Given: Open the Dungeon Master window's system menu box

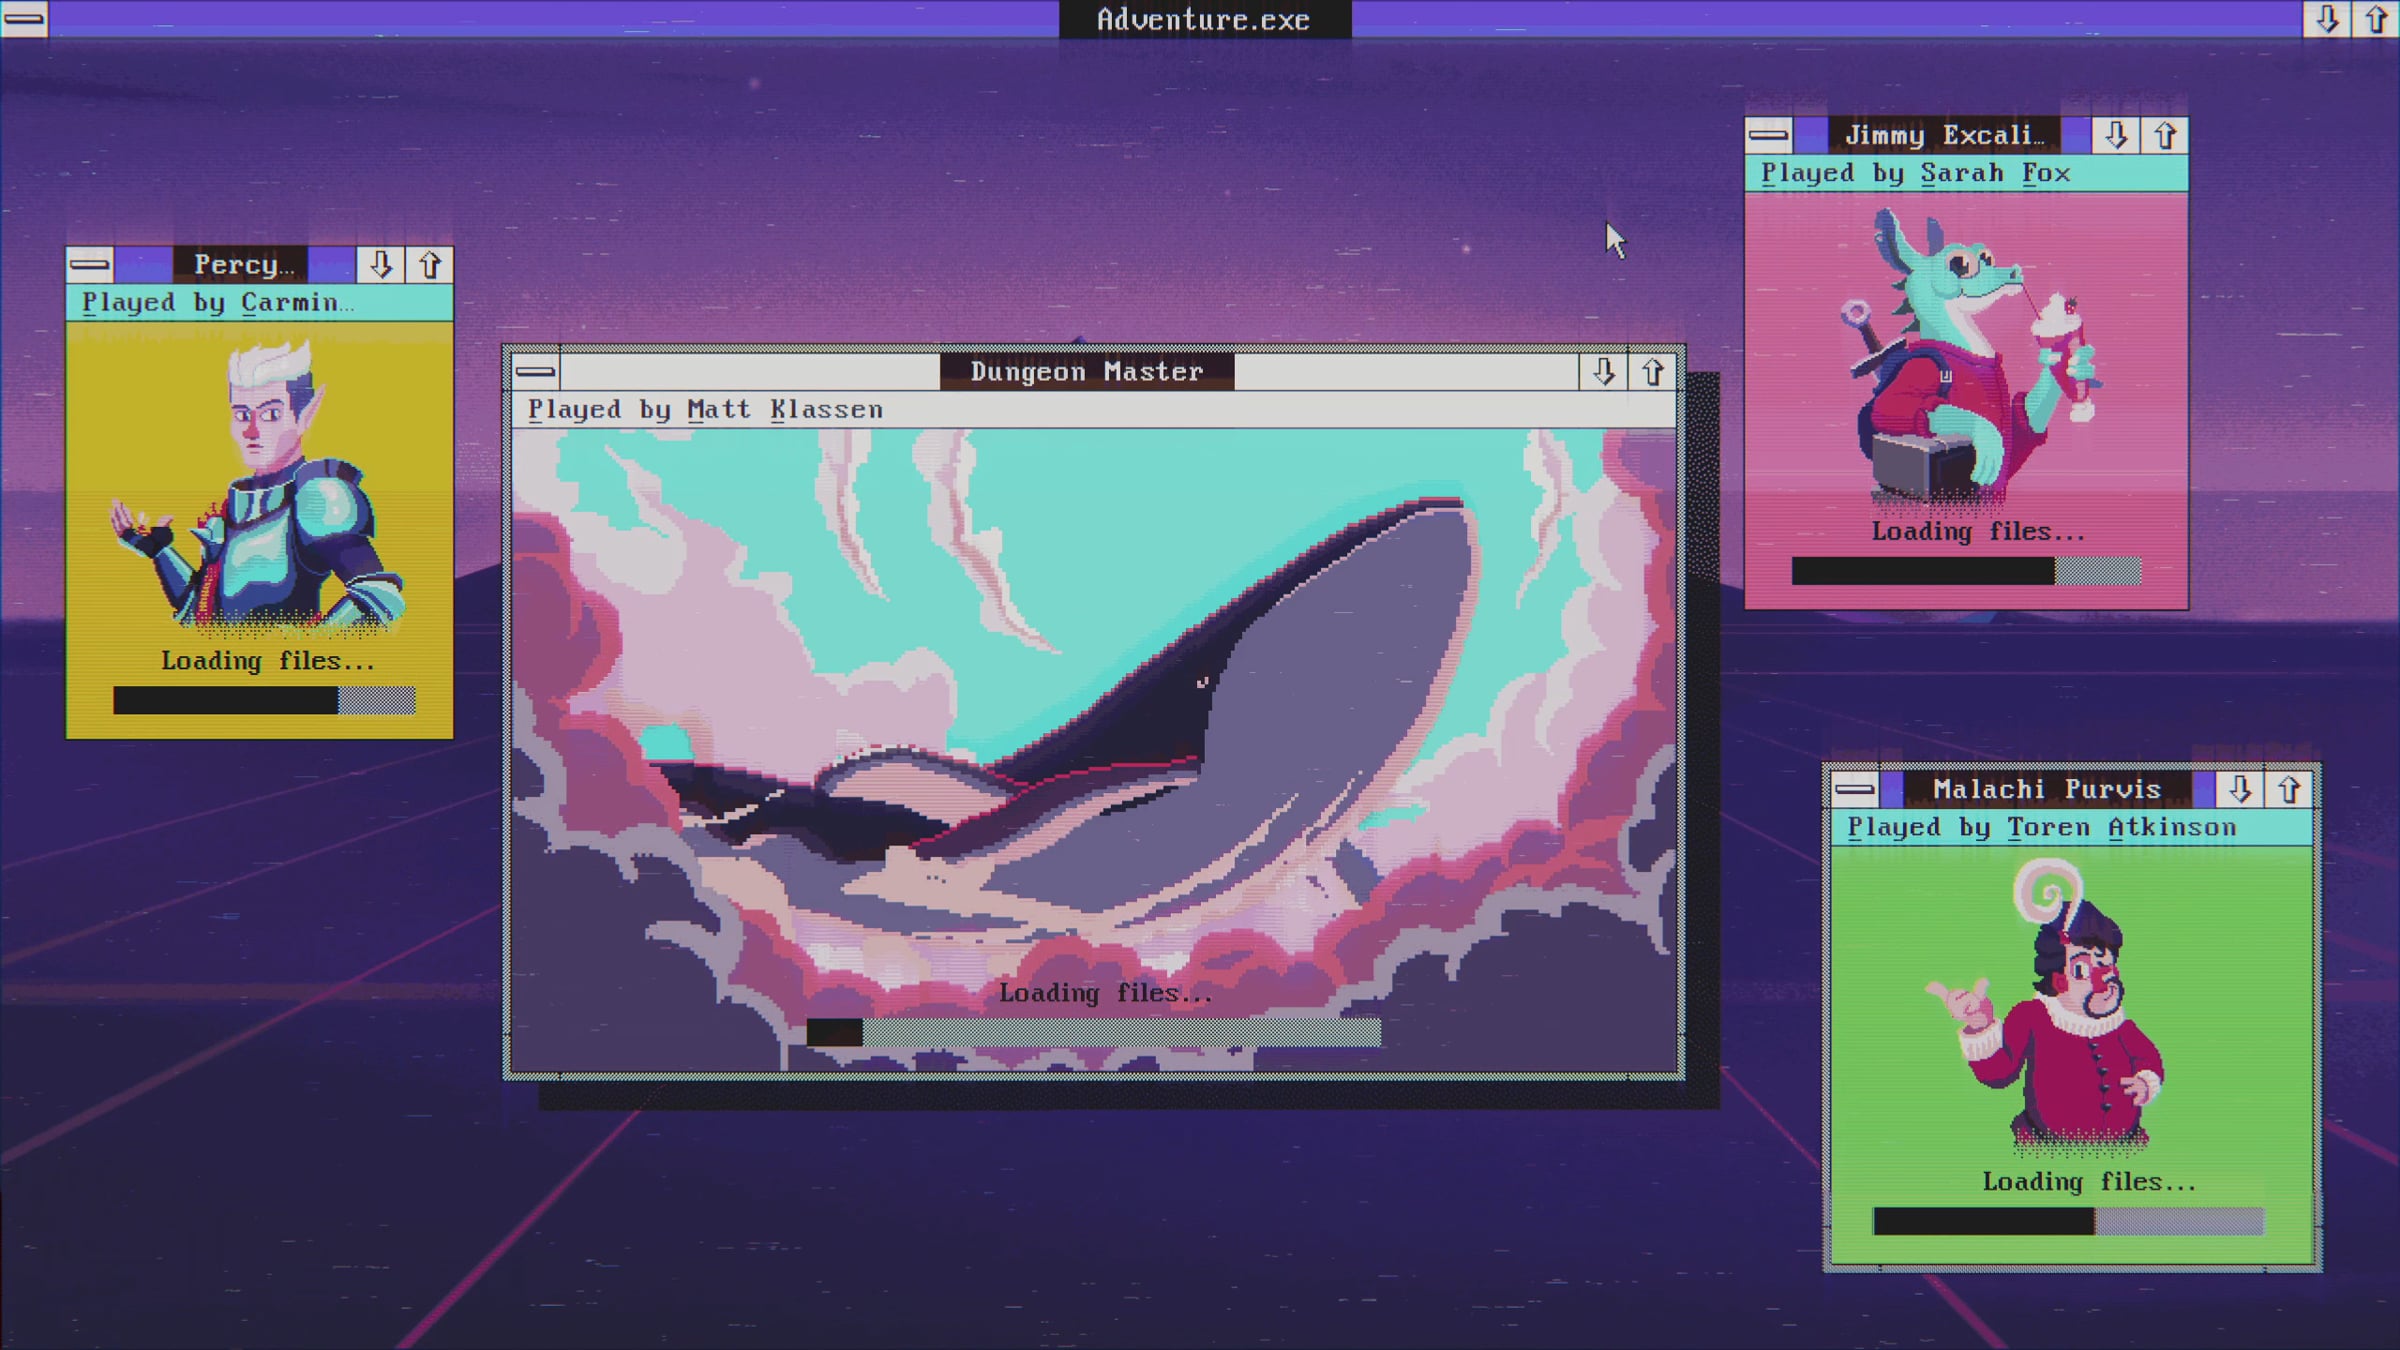Looking at the screenshot, I should coord(535,372).
